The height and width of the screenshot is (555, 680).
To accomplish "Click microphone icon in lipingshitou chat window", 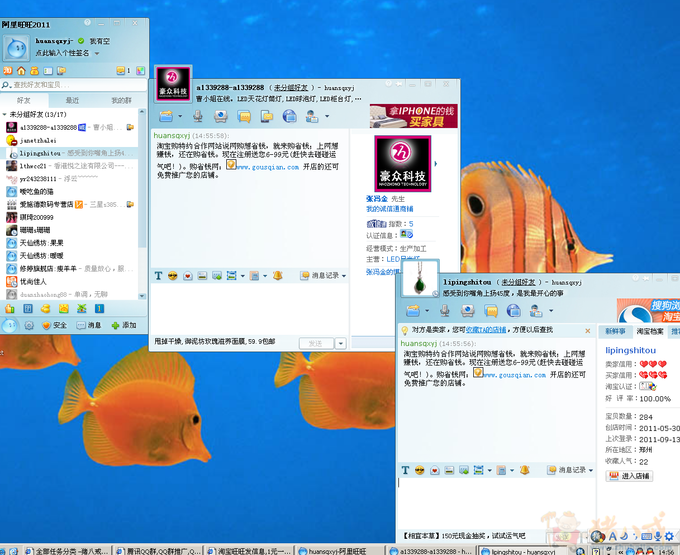I will [445, 310].
